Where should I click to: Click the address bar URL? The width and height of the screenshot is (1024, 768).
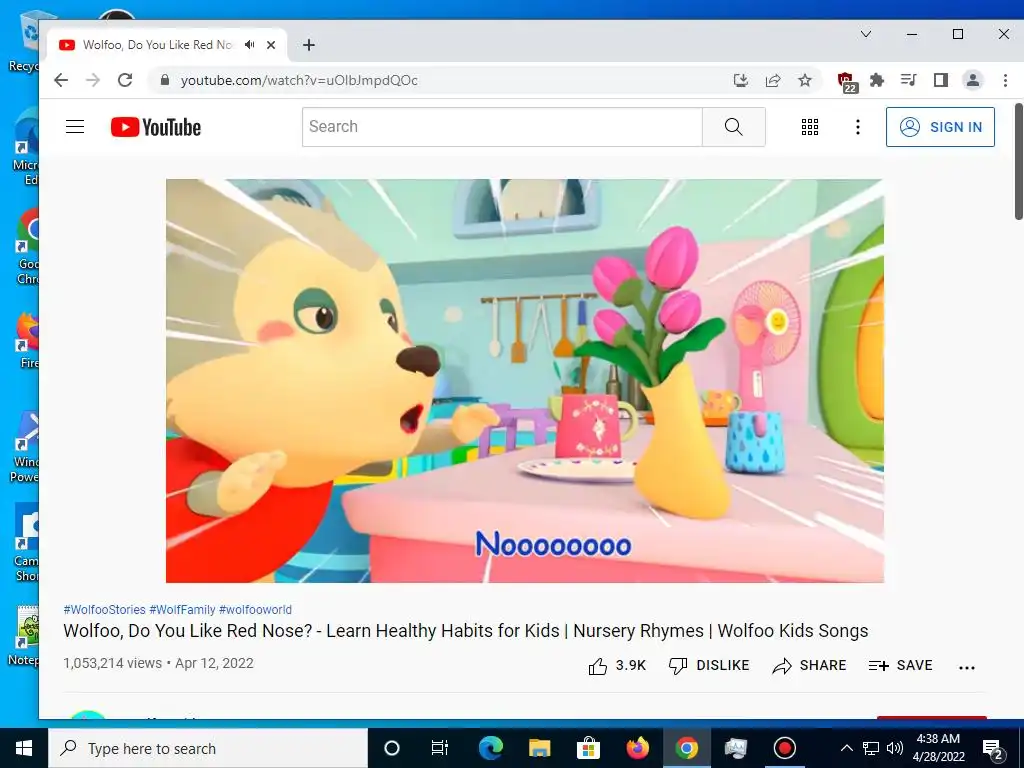tap(299, 80)
